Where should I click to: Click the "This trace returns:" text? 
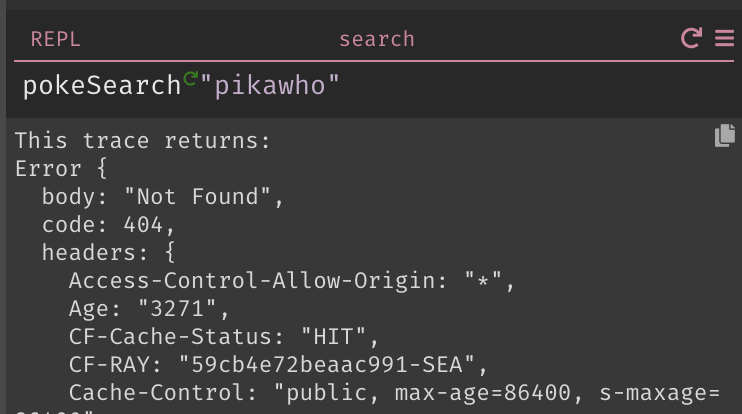(x=142, y=141)
